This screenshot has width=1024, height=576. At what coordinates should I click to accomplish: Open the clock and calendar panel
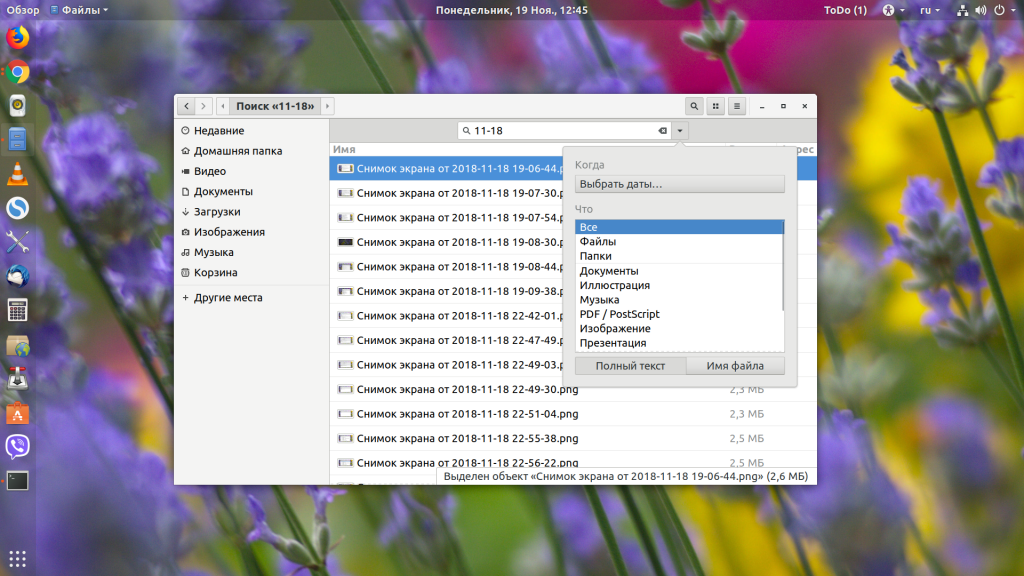pos(511,10)
